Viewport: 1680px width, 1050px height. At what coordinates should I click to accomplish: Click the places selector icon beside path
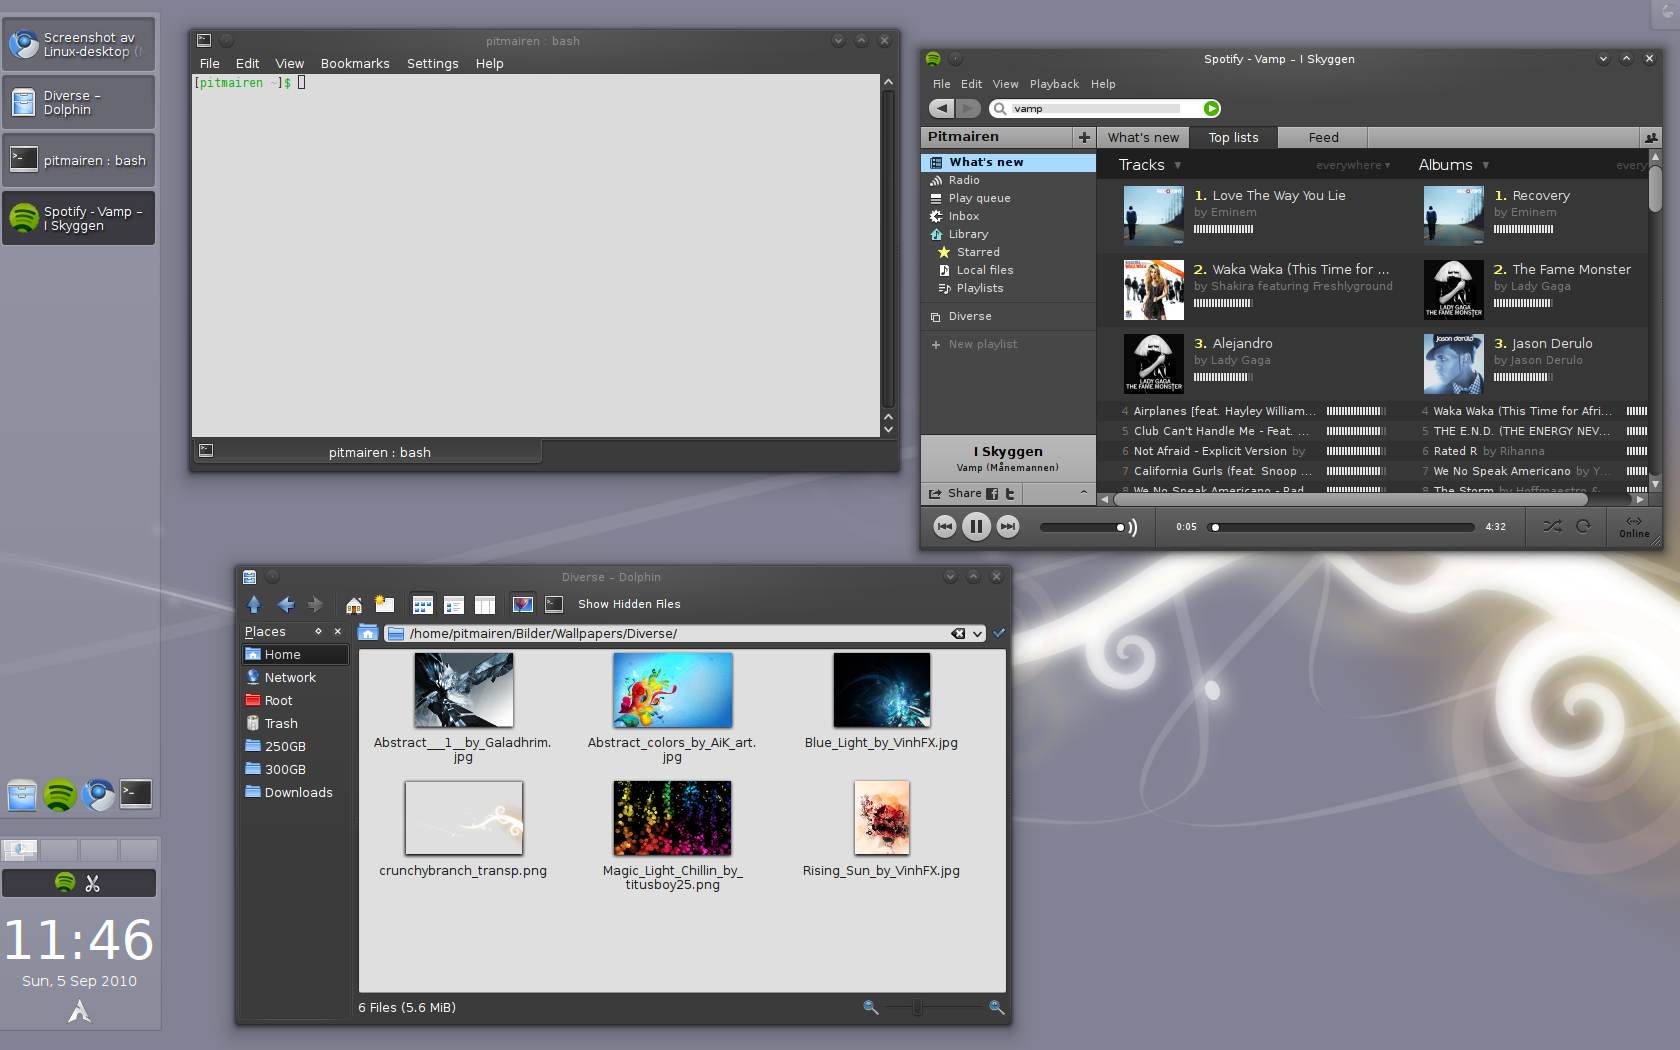[368, 633]
